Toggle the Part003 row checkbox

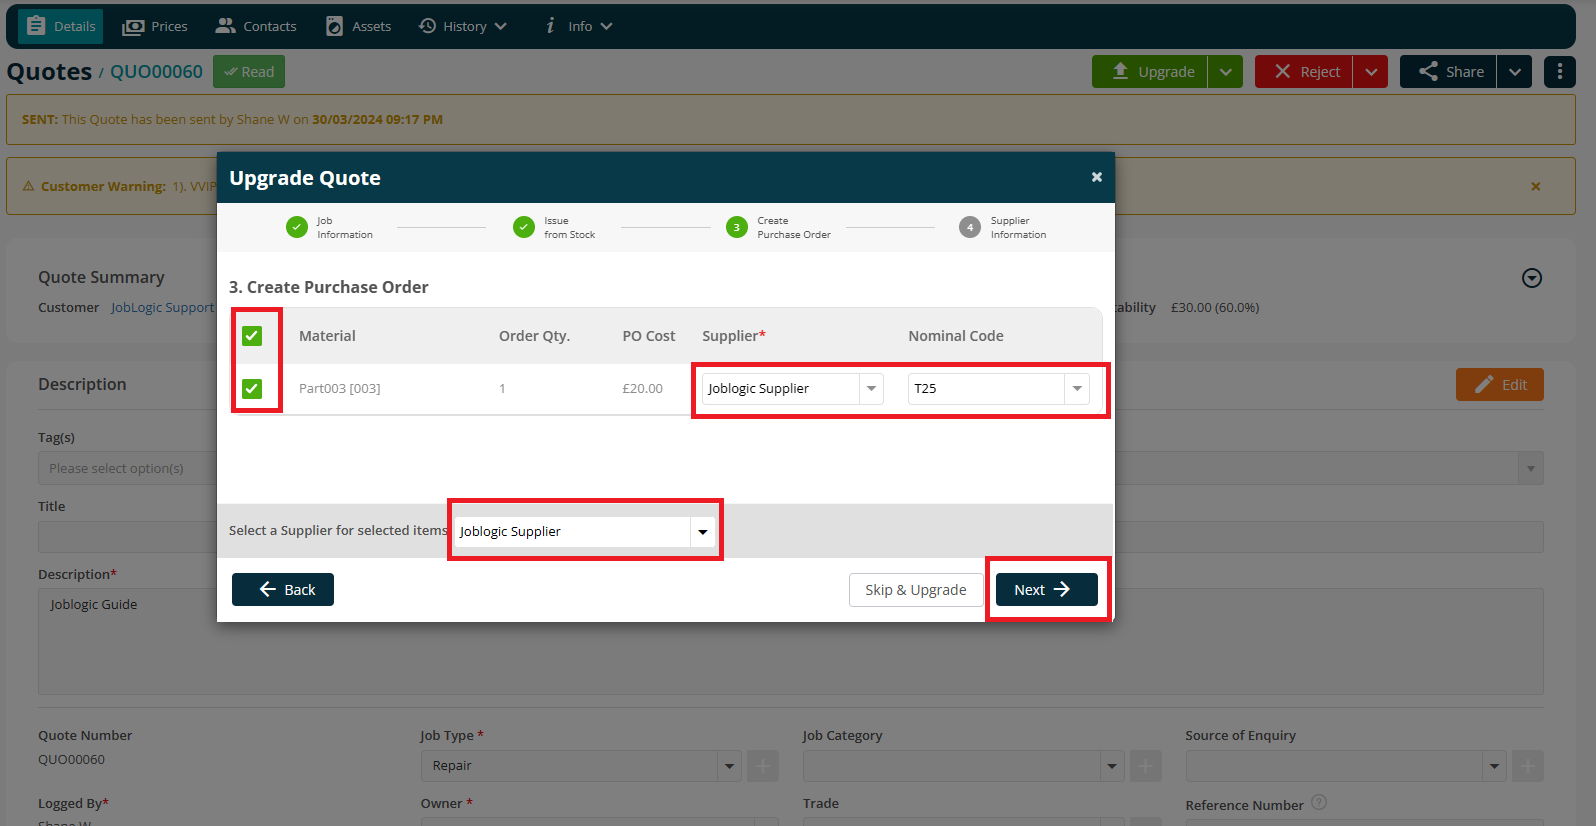[x=252, y=388]
